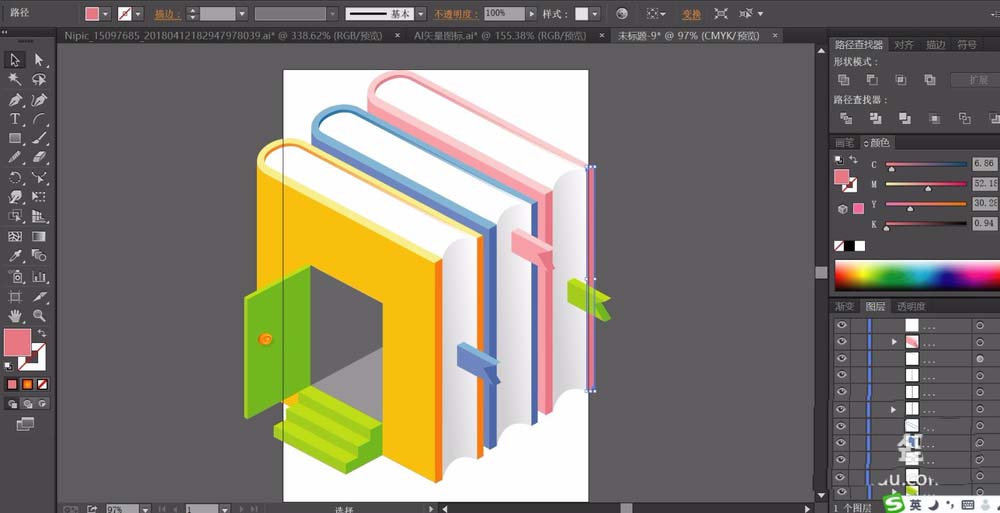Open the variable width profile dropdown
This screenshot has height=513, width=1000.
[332, 13]
